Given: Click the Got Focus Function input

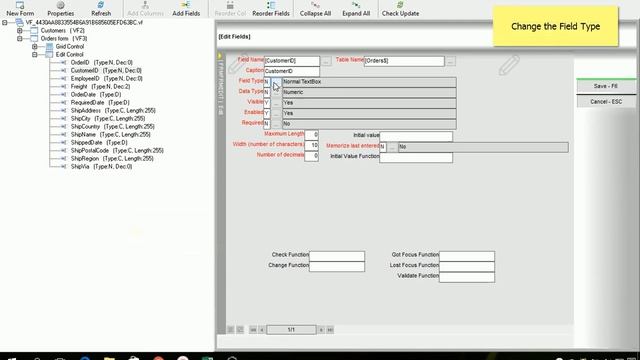Looking at the screenshot, I should coord(467,256).
